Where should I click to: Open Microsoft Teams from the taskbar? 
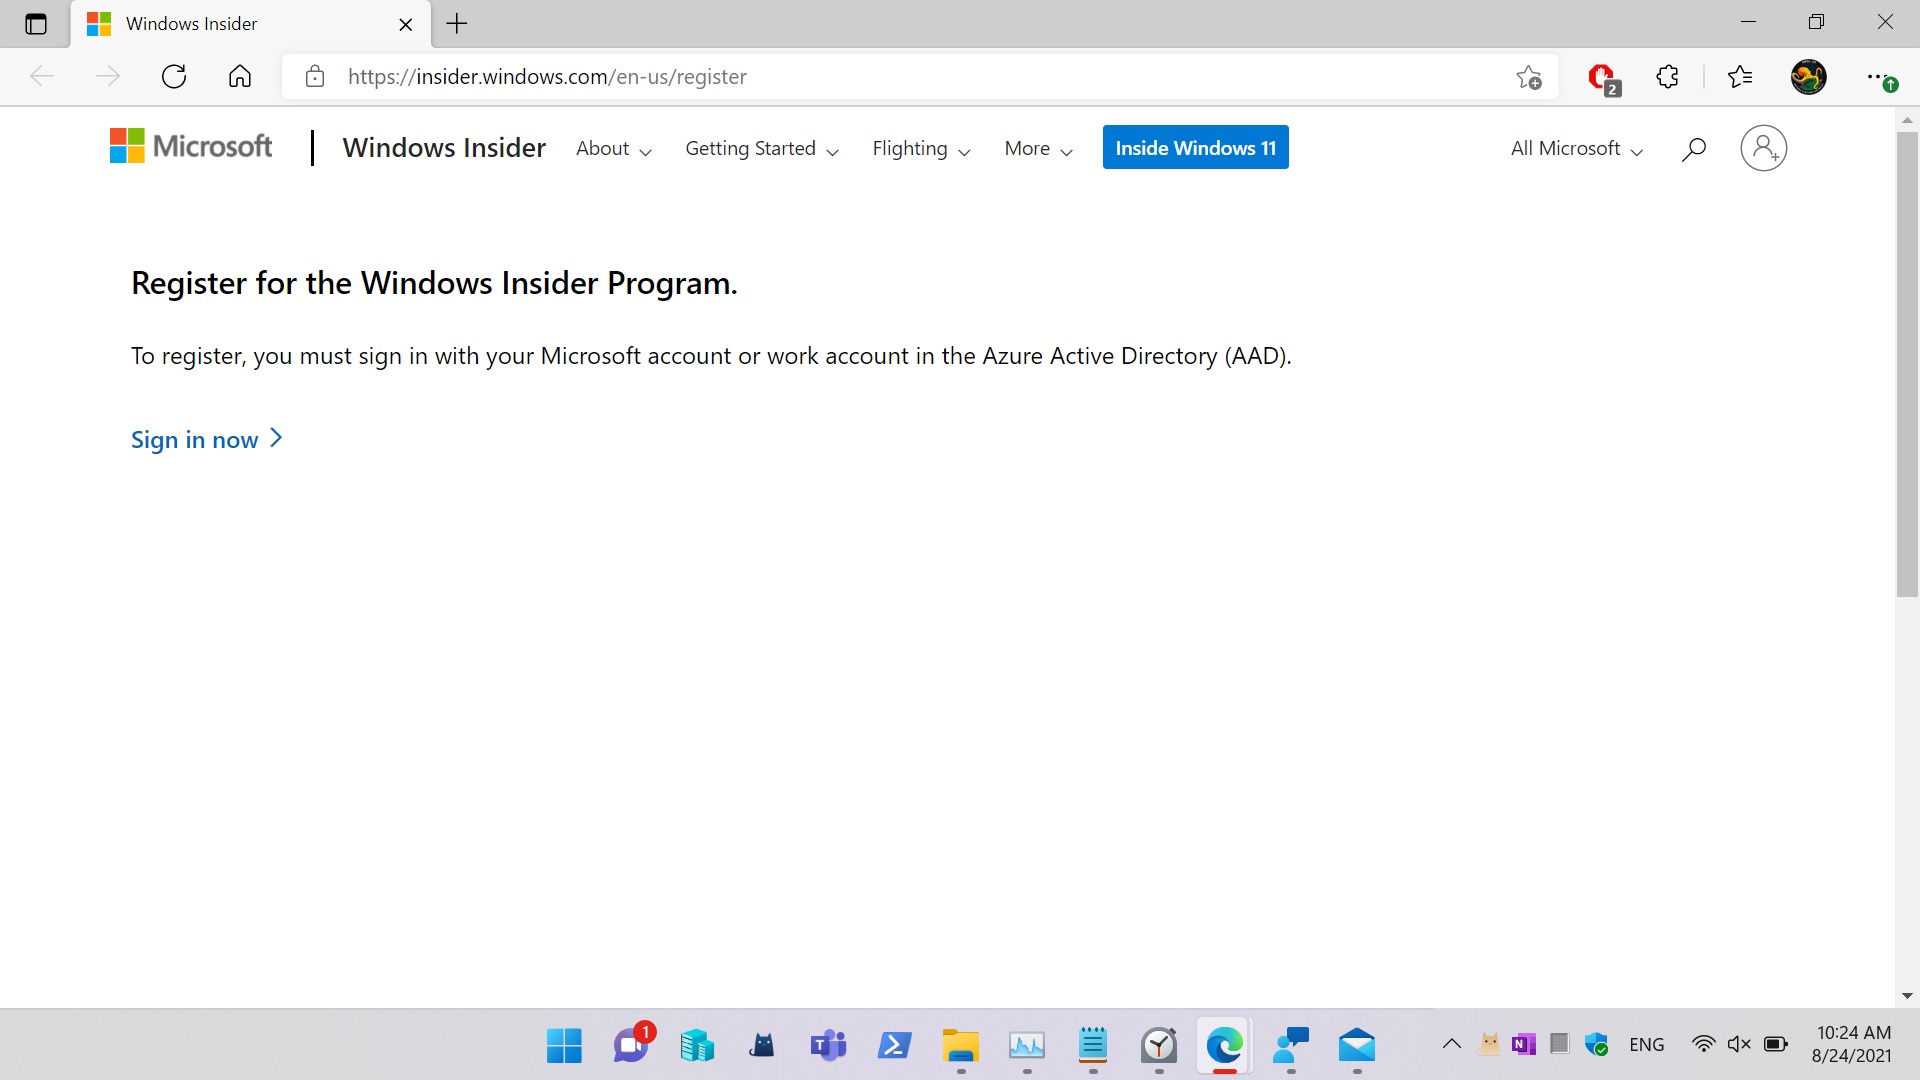pos(828,1046)
